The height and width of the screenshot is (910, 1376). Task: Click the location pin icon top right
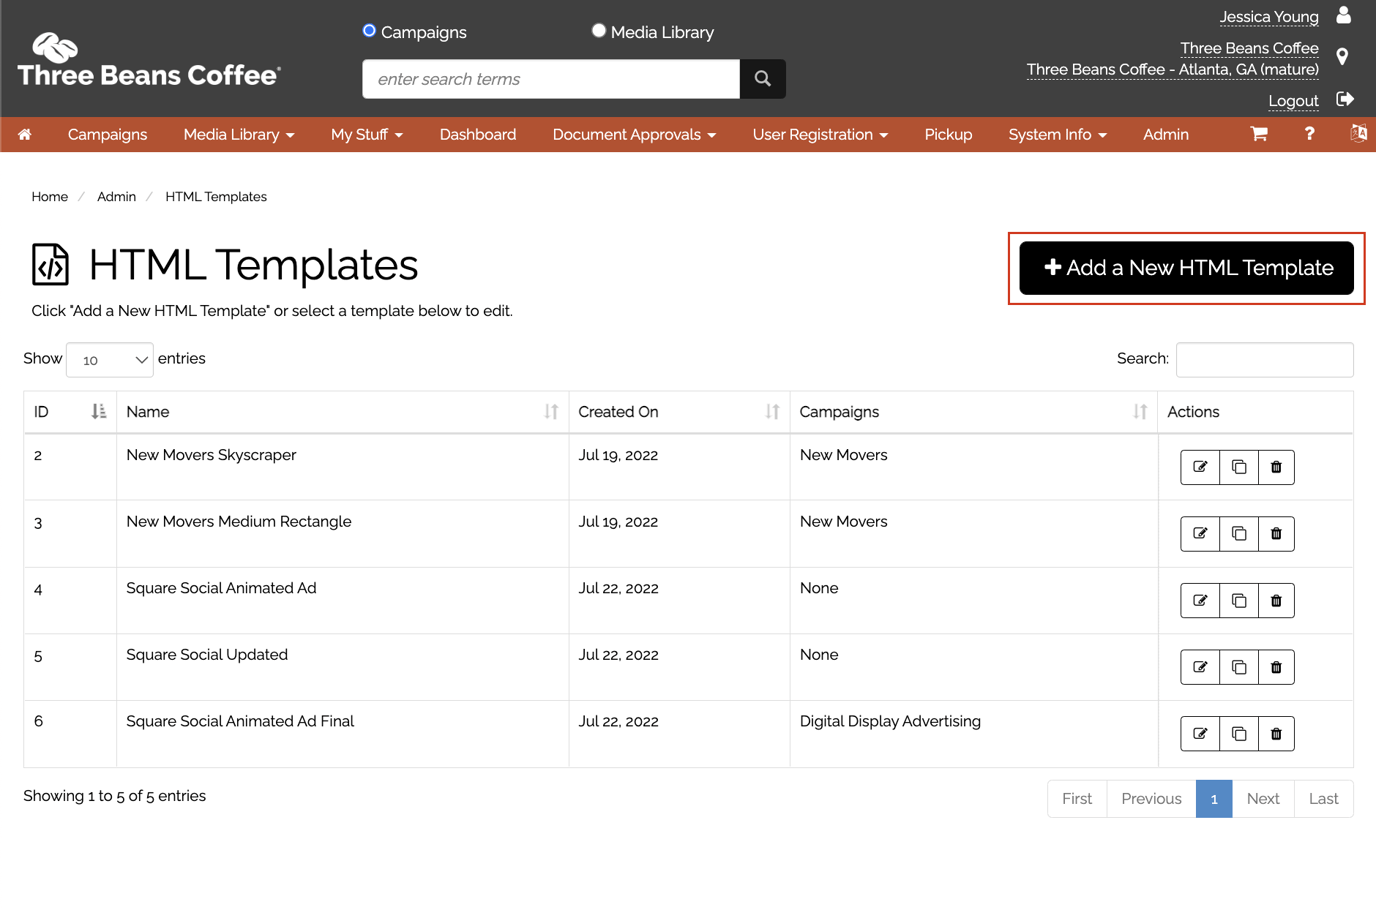point(1343,56)
